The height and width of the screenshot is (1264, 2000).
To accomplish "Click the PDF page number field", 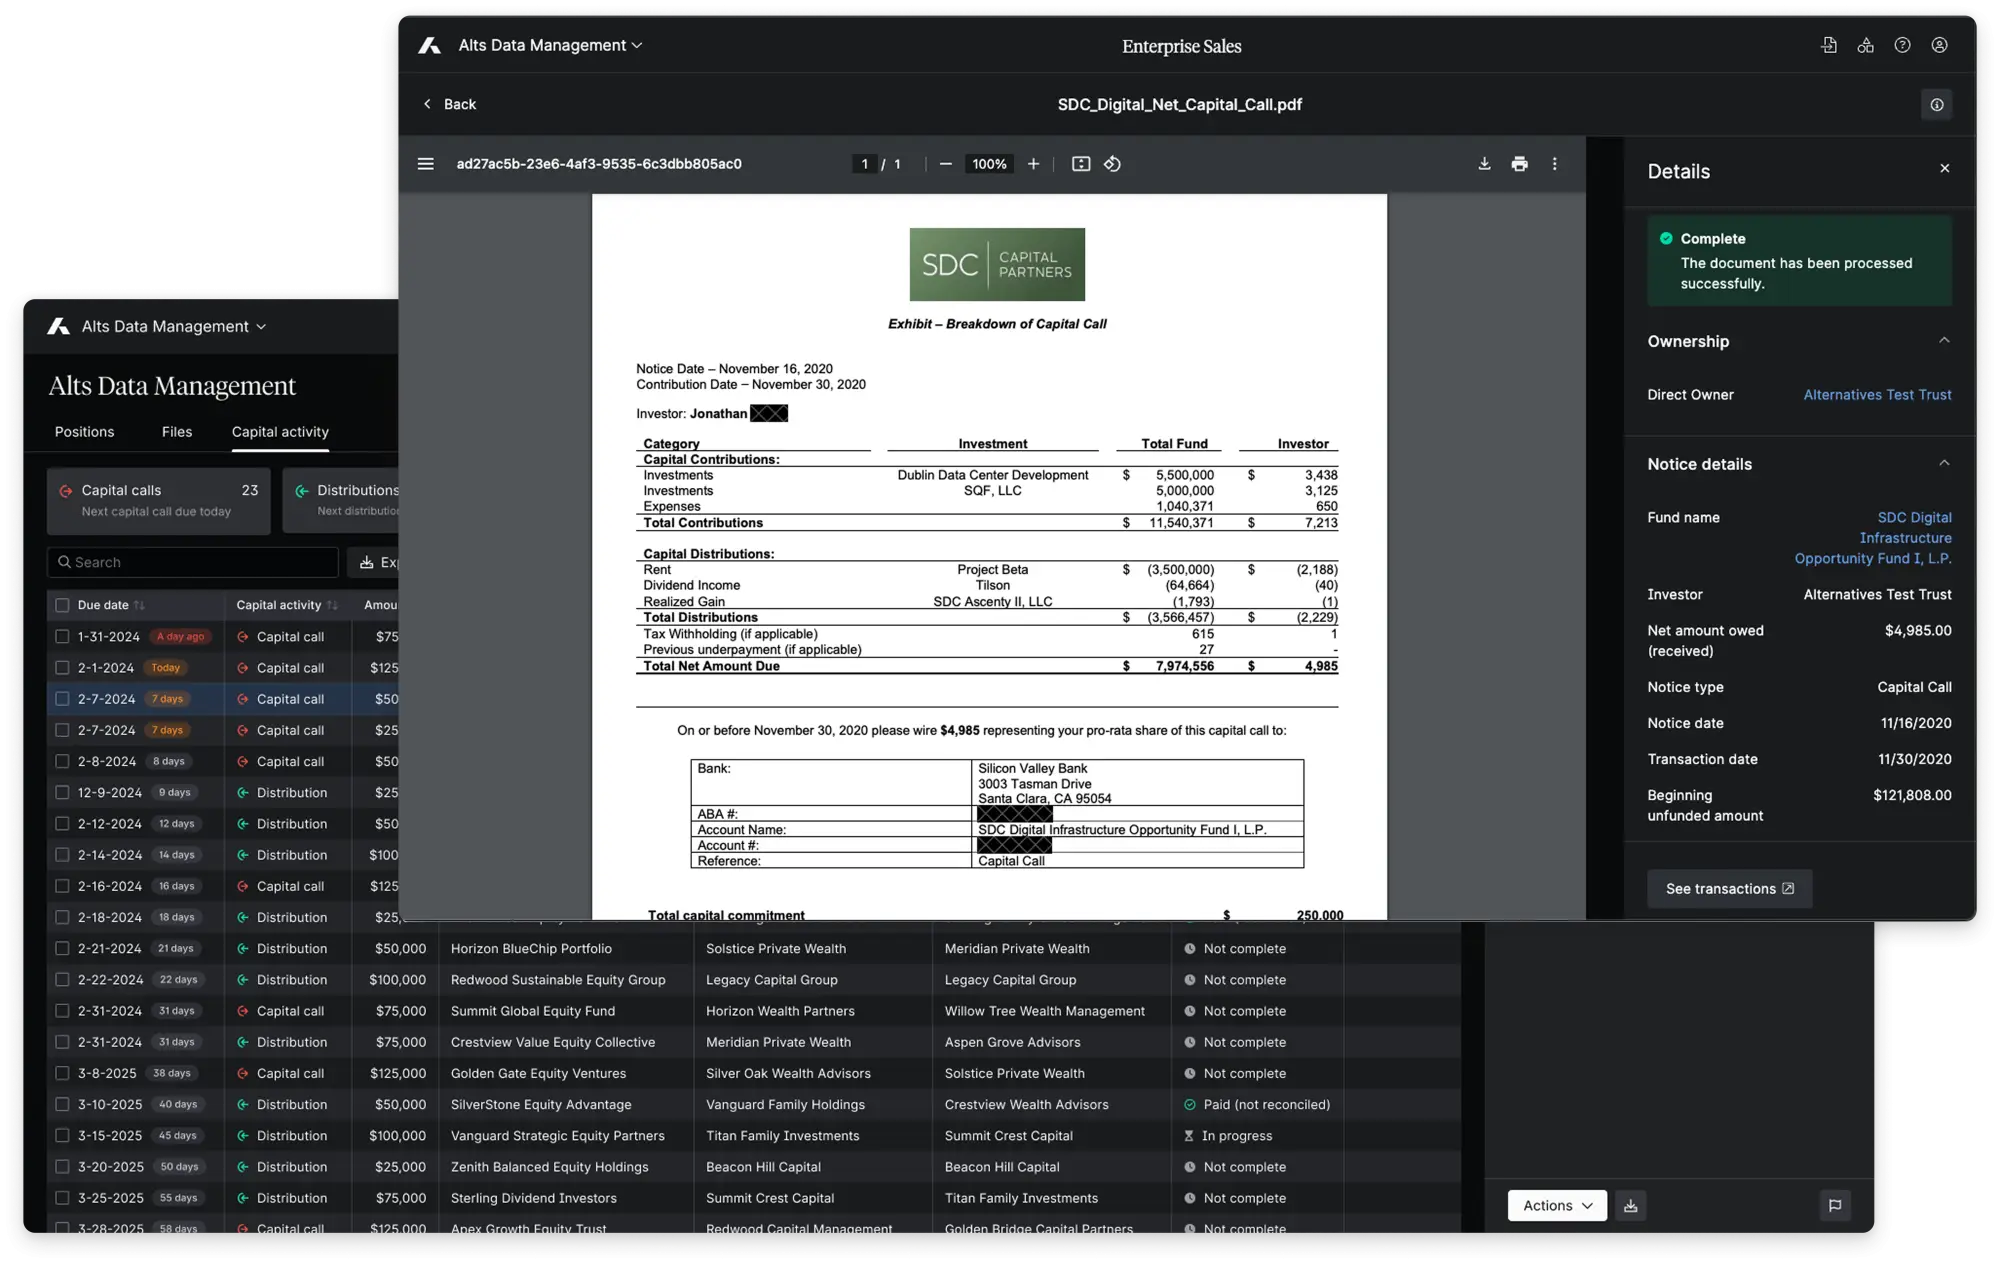I will coord(865,164).
